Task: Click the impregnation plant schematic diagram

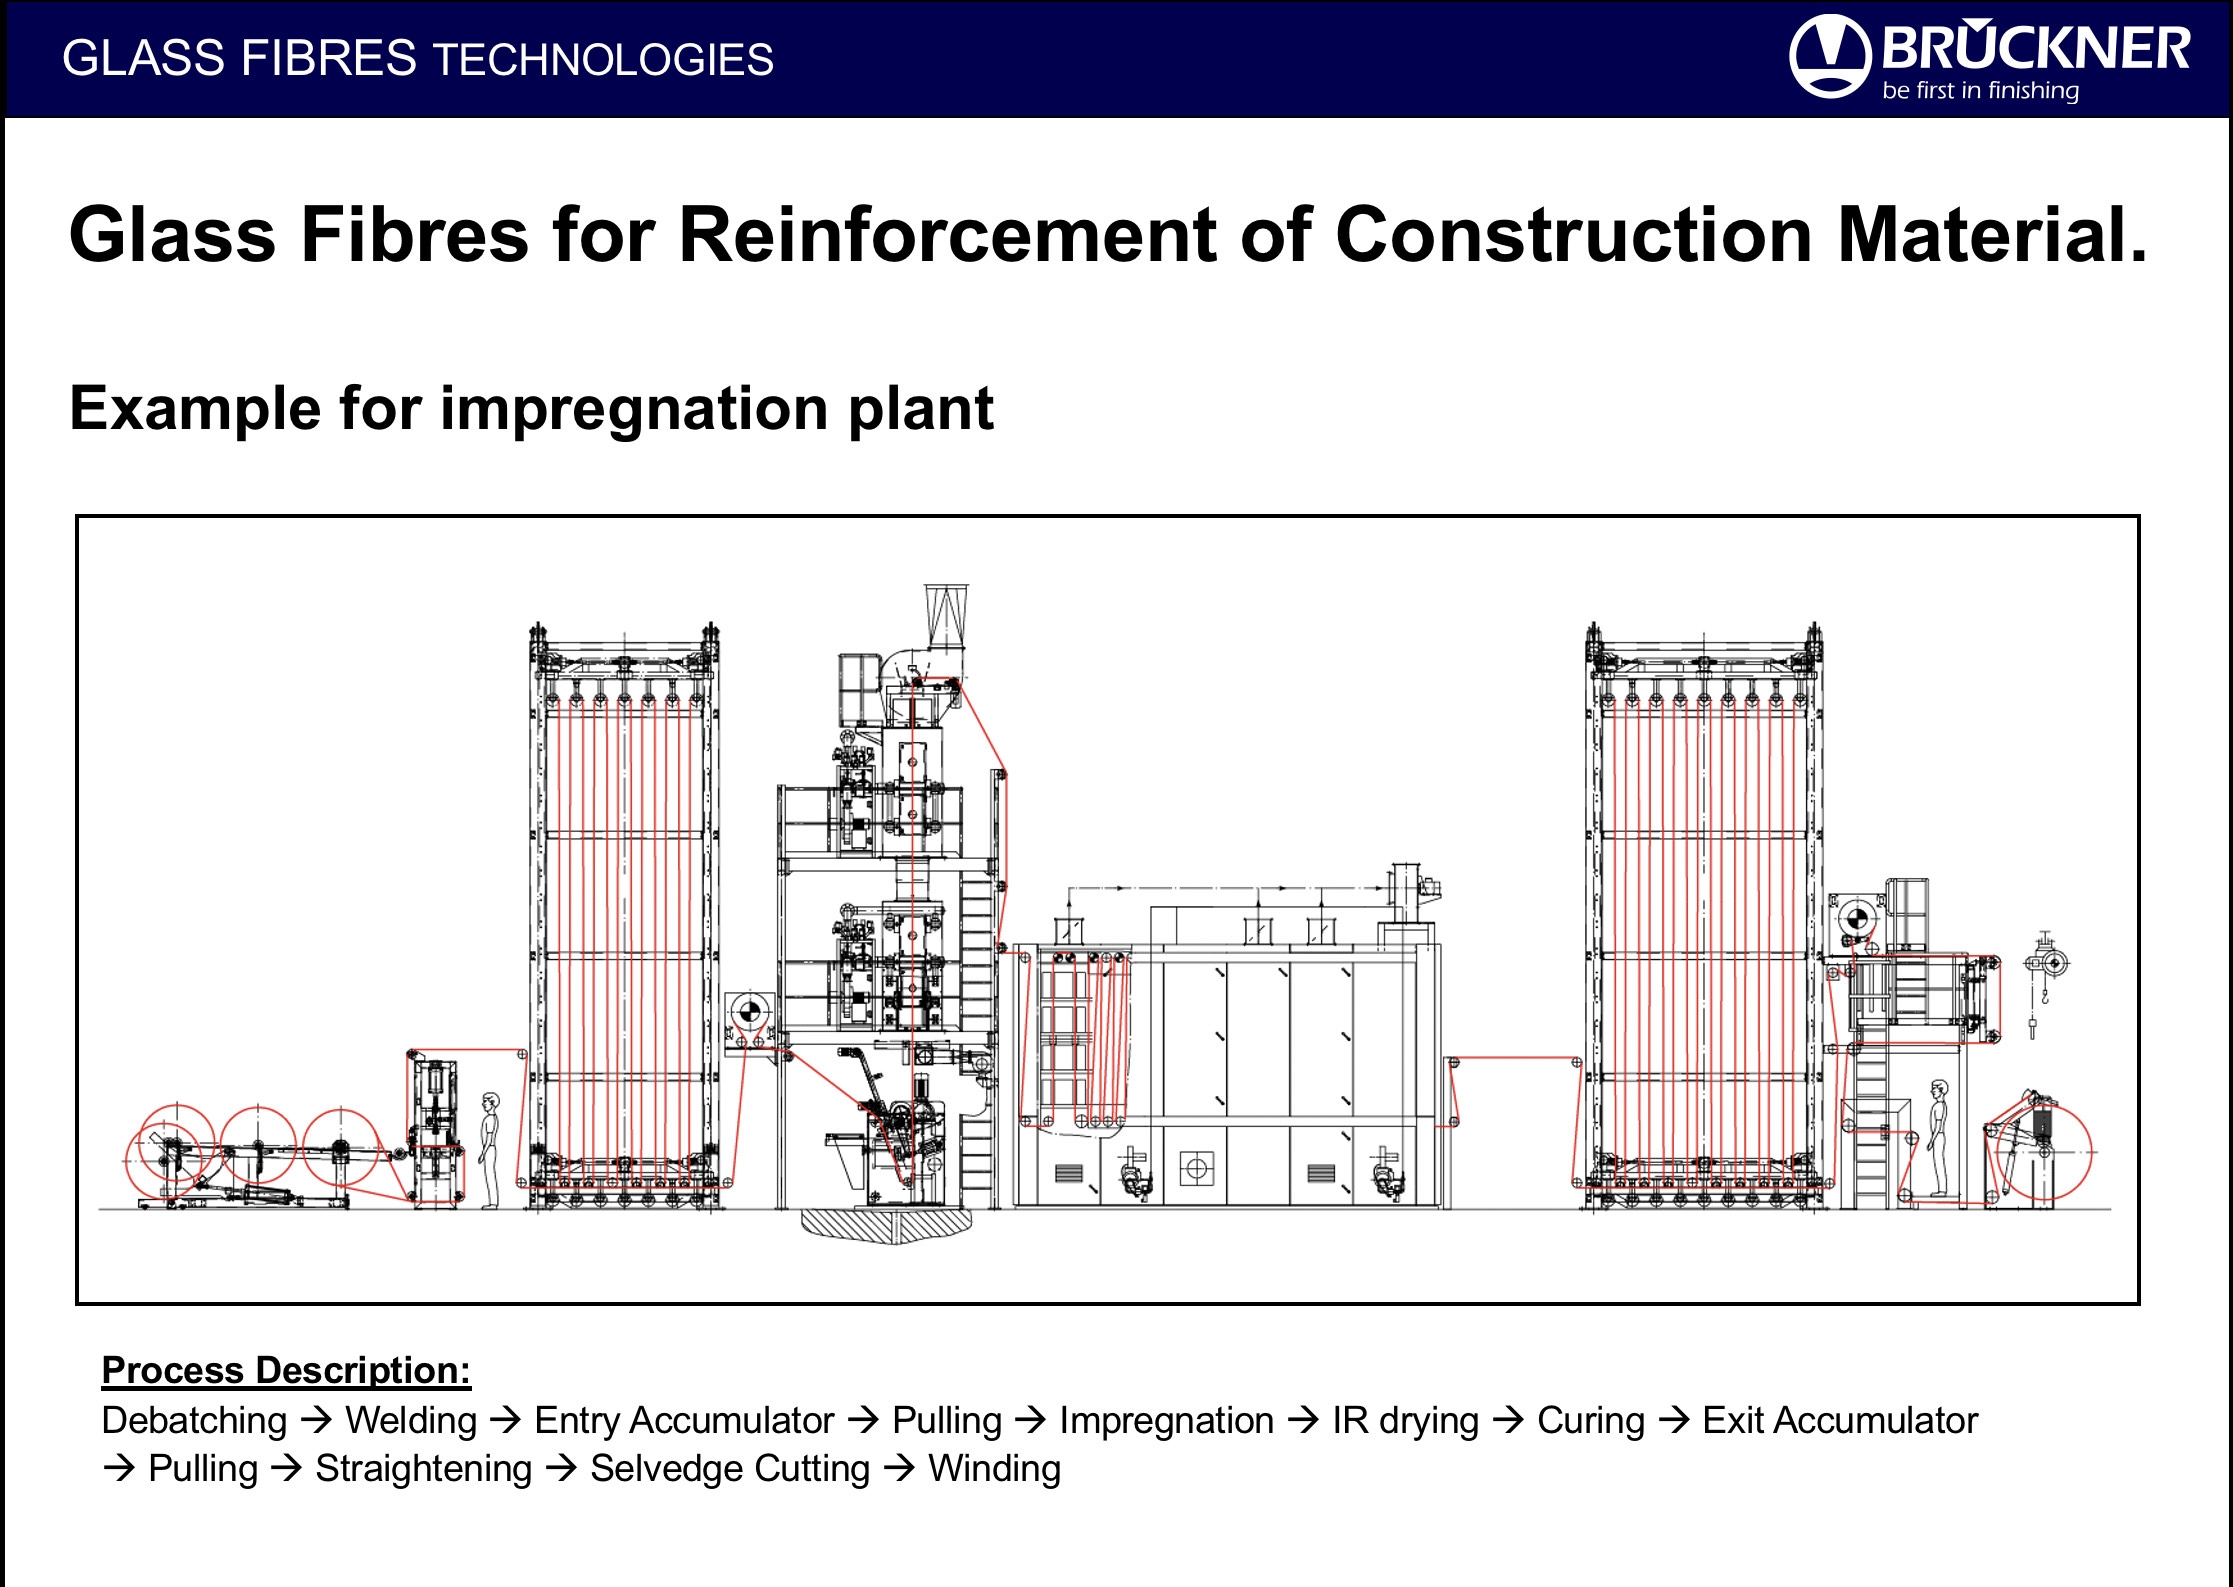Action: coord(1108,910)
